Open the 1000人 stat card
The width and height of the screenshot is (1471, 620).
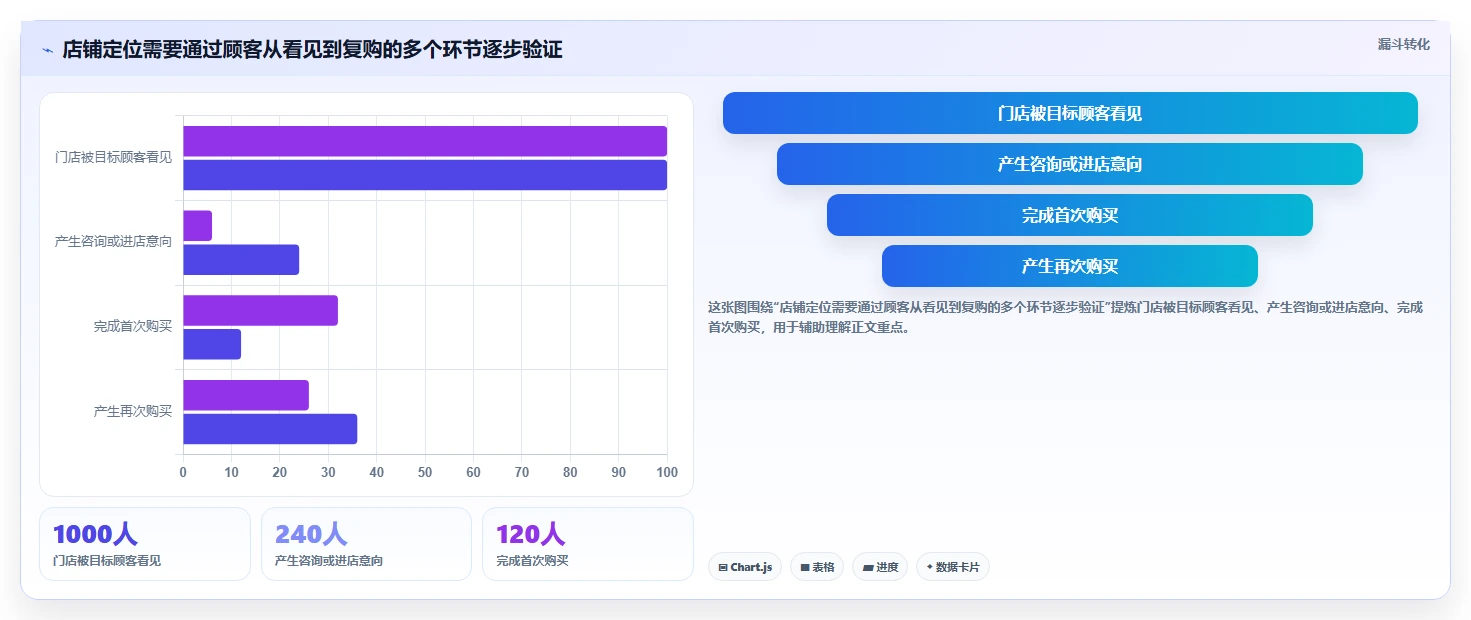145,544
